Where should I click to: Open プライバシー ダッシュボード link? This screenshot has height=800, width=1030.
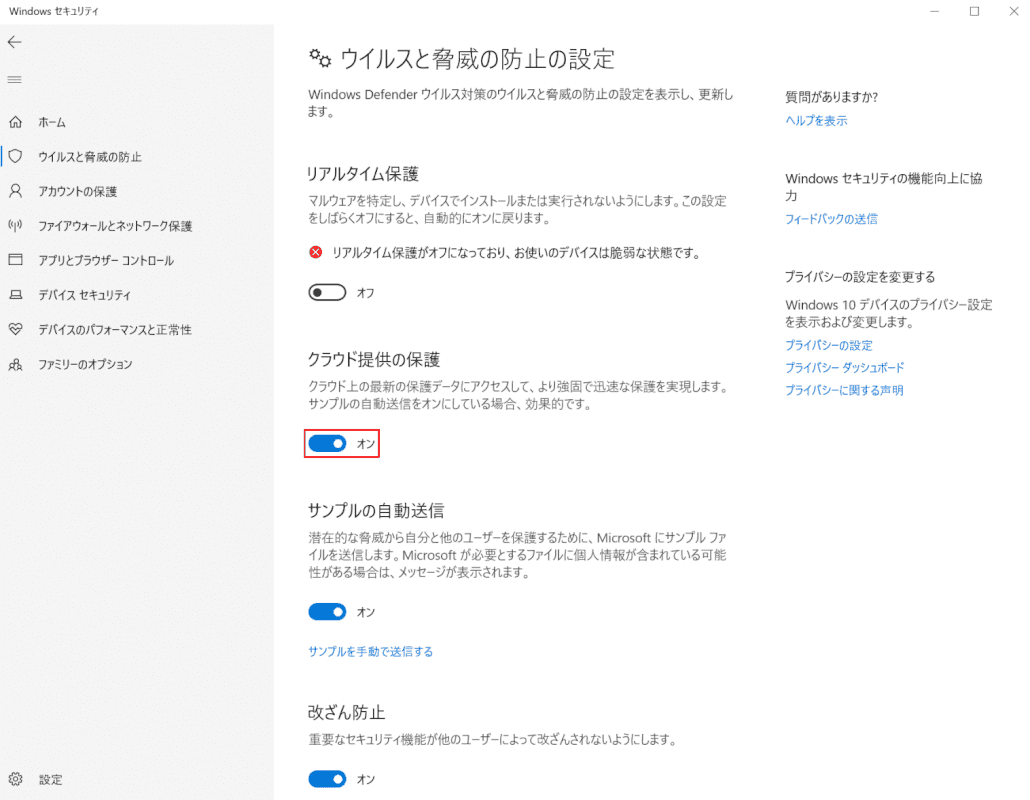pyautogui.click(x=844, y=368)
